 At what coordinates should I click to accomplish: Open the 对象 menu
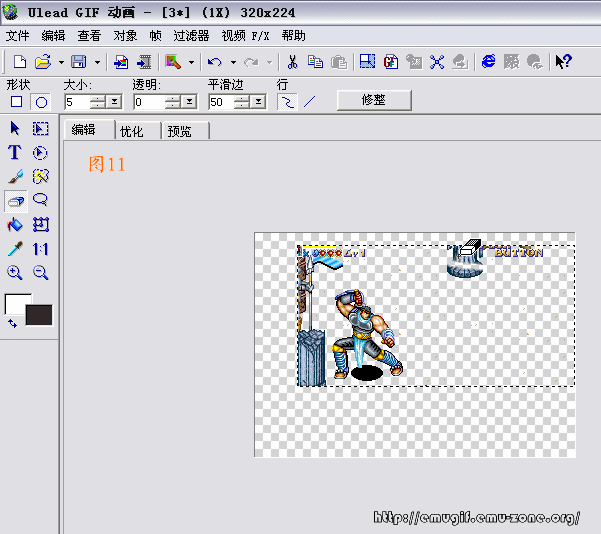point(125,36)
